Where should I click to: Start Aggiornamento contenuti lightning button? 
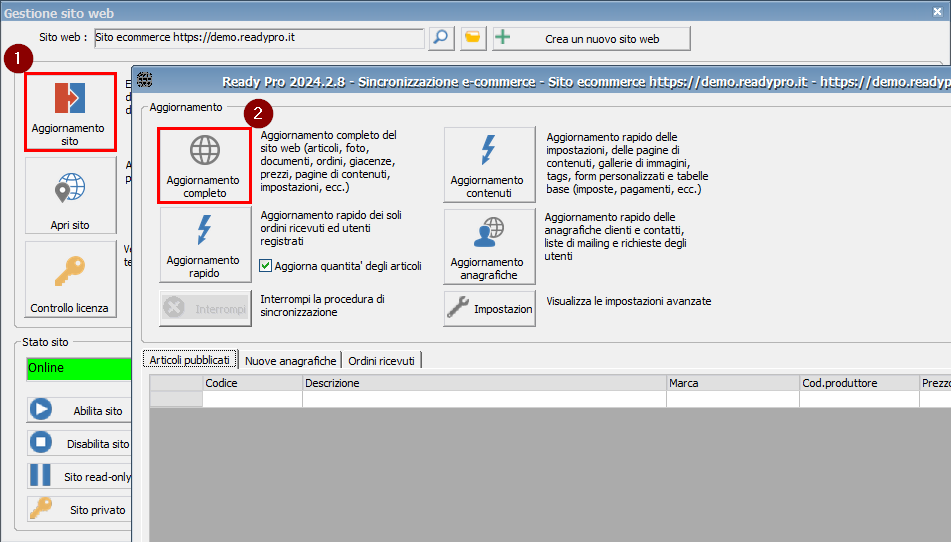tap(489, 165)
